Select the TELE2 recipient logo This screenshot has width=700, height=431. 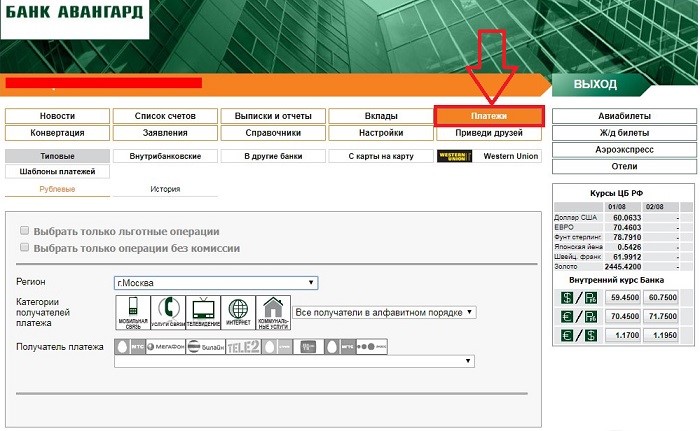tap(243, 347)
